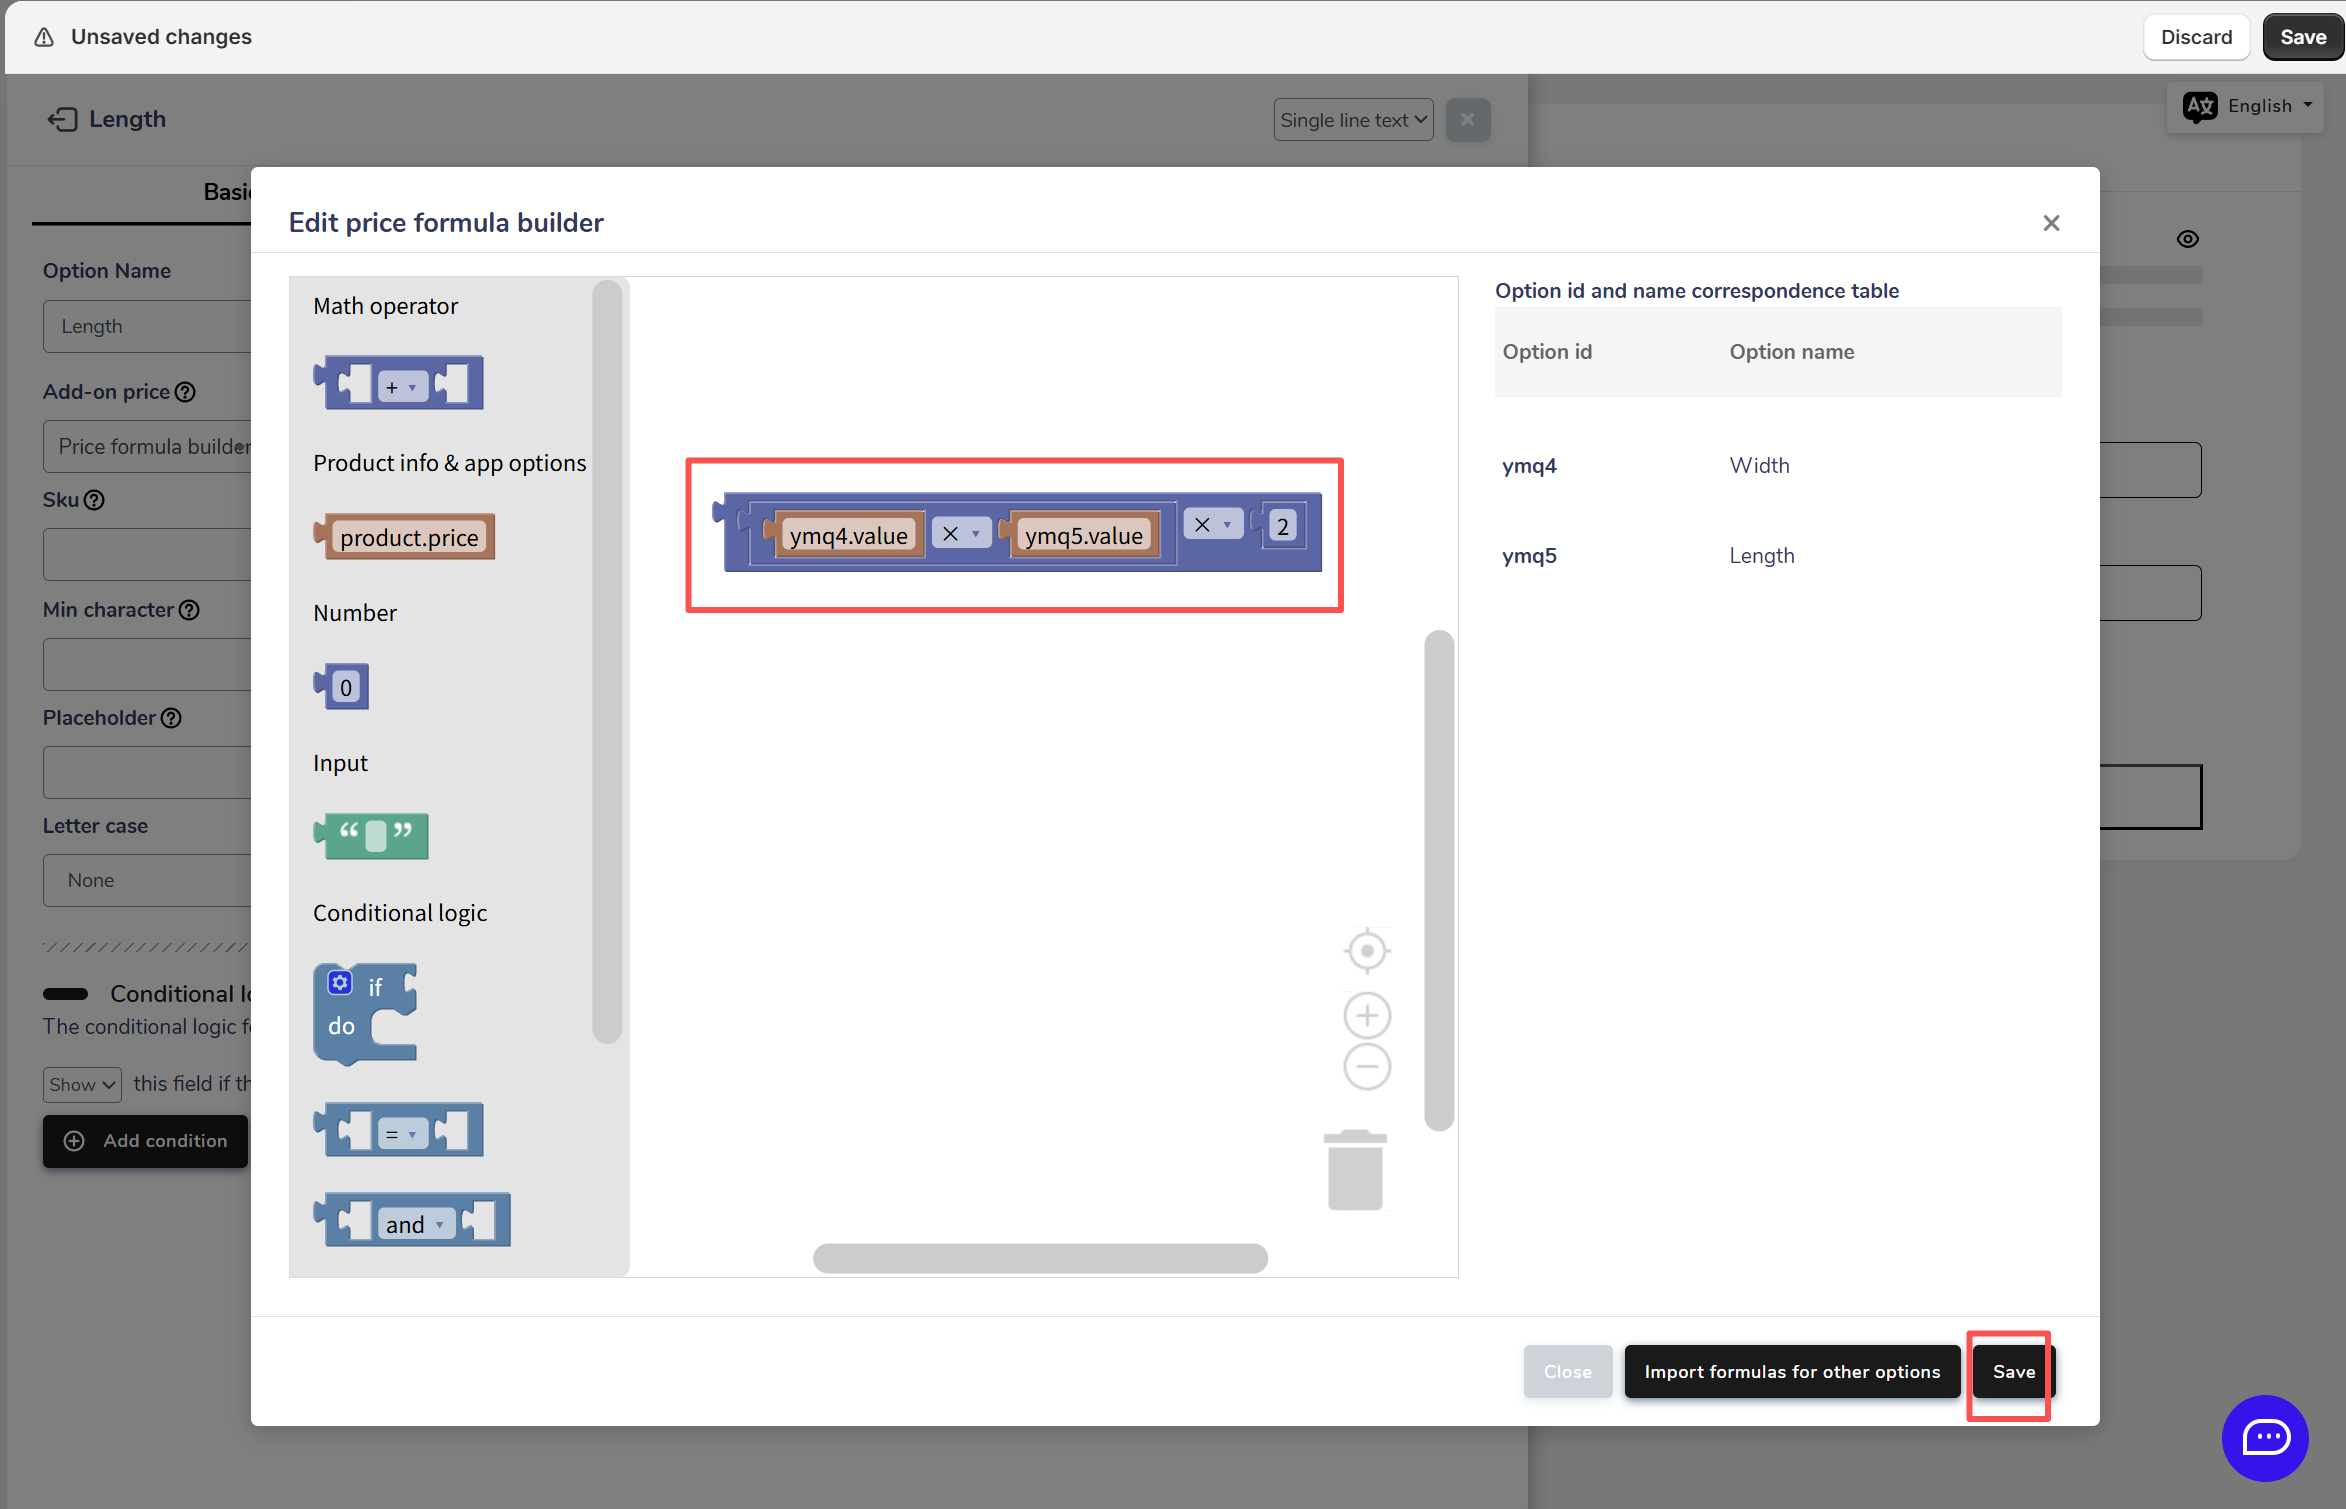Expand the English language selector
2346x1509 pixels.
(x=2249, y=106)
